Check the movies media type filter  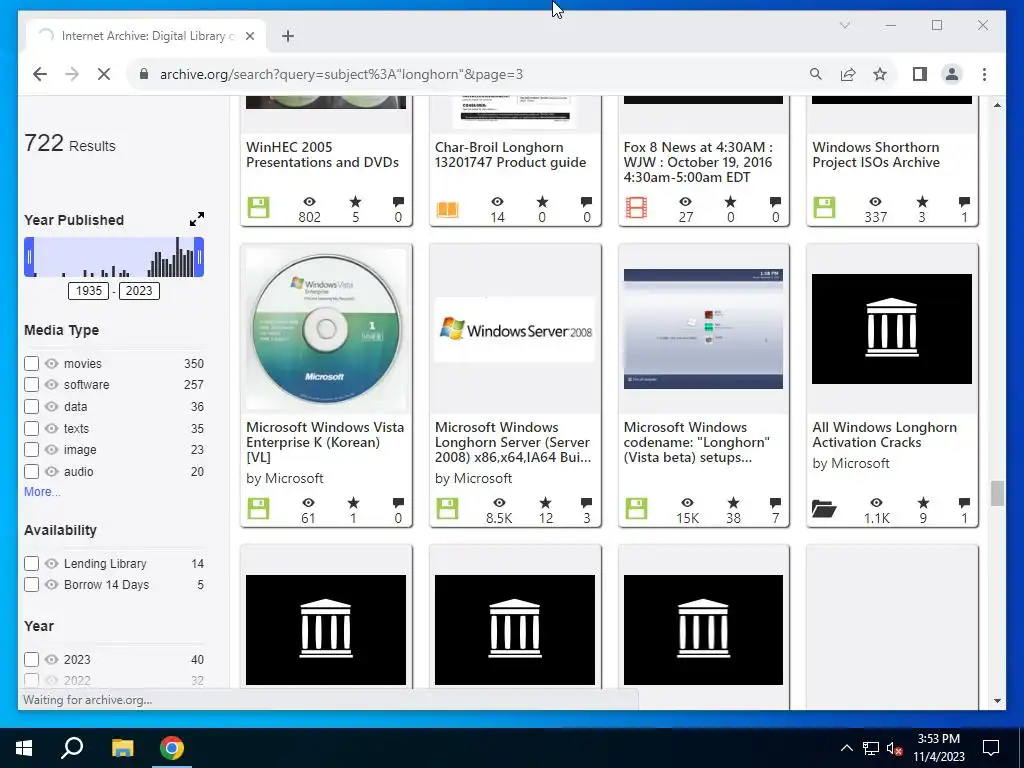tap(31, 363)
